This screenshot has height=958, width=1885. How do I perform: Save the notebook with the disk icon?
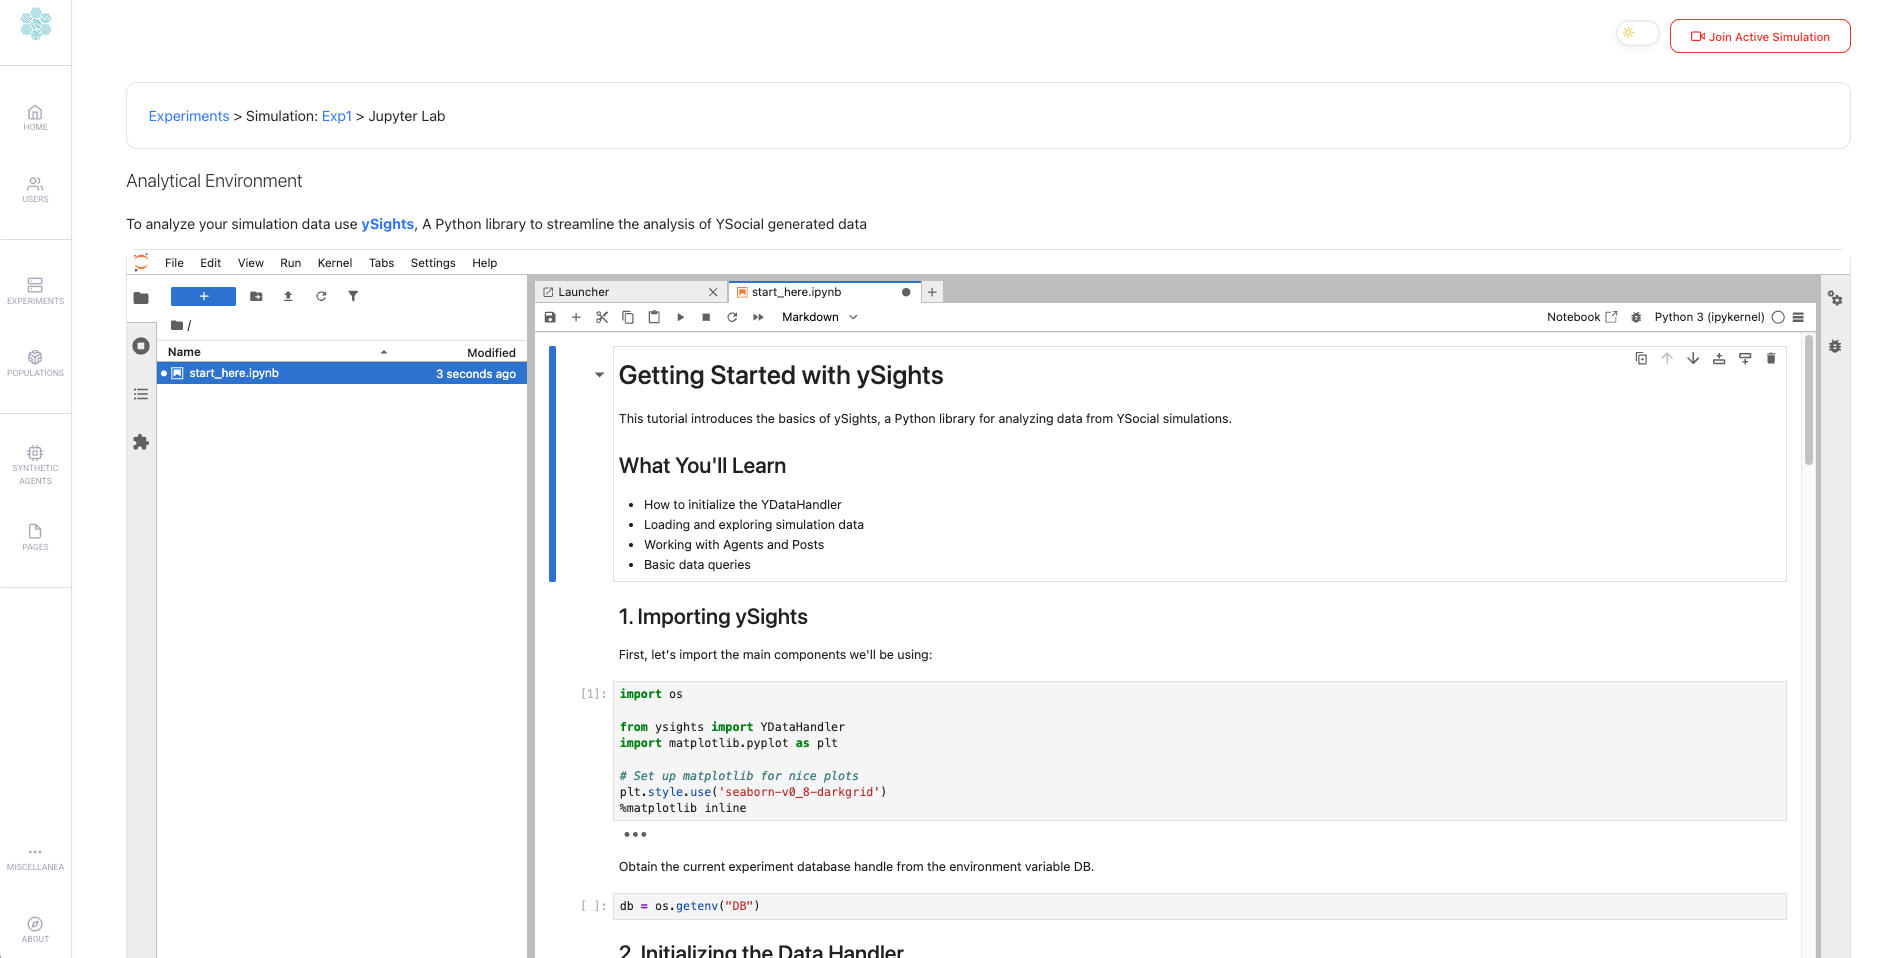click(x=550, y=317)
